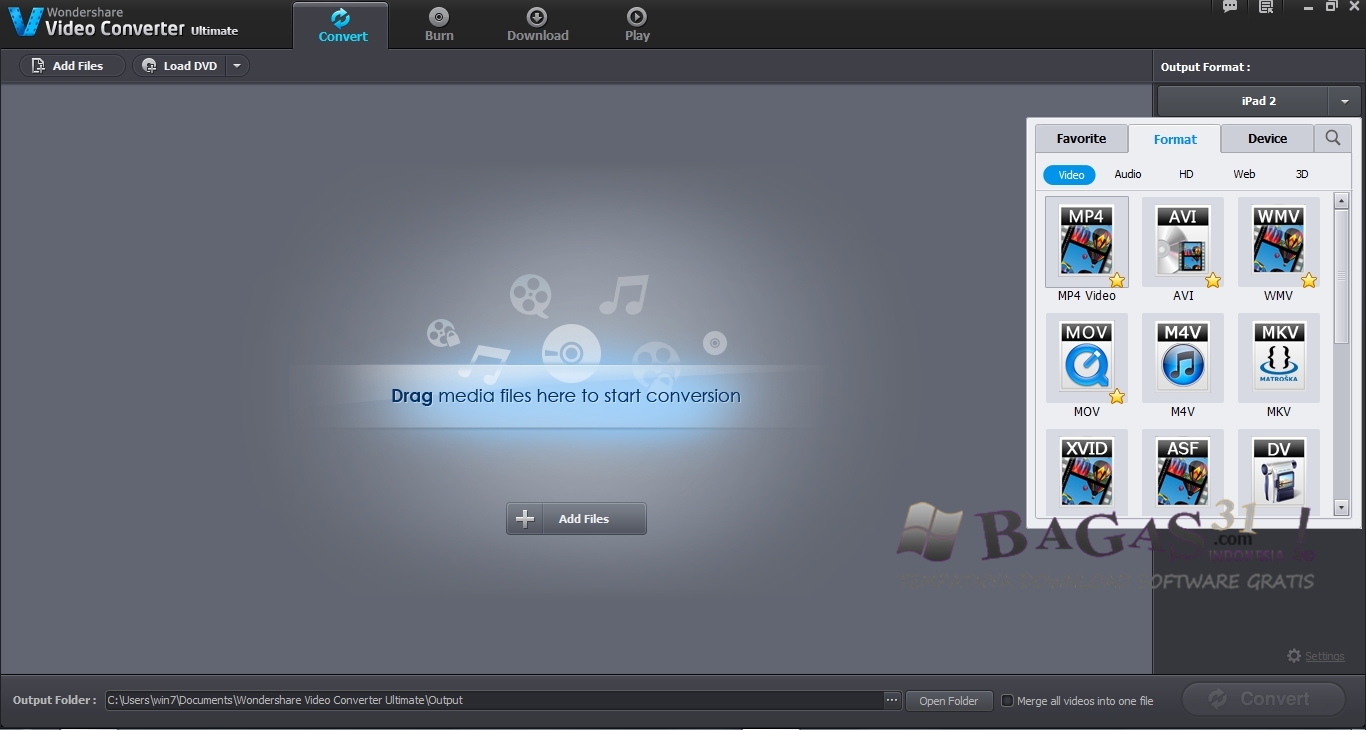Filter formats by Web category
The image size is (1366, 730).
click(x=1244, y=174)
